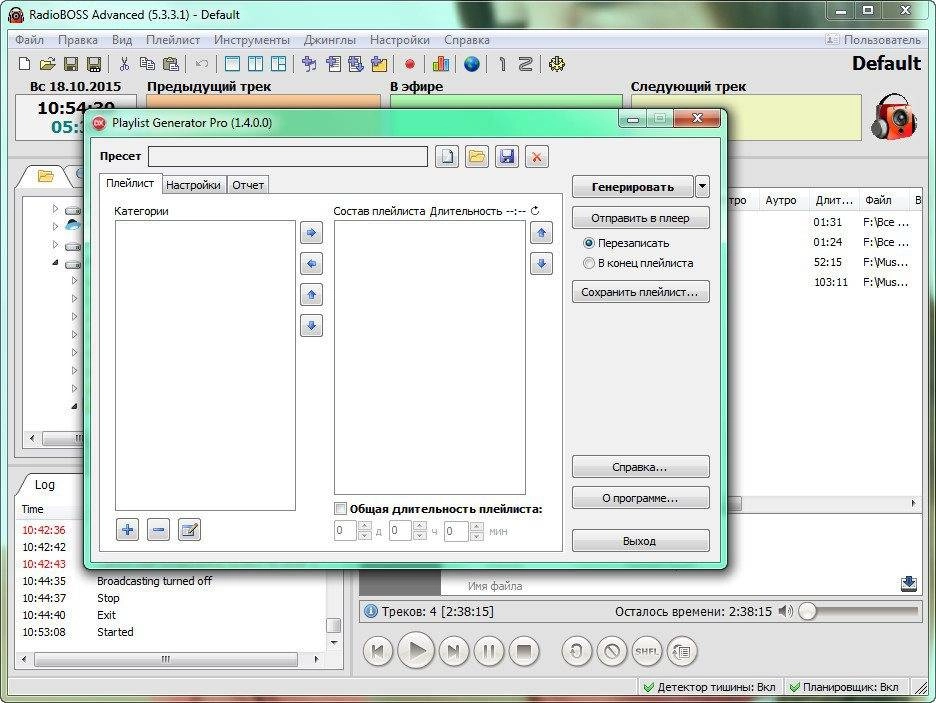The height and width of the screenshot is (703, 936).
Task: Open the Джинглы menu
Action: point(330,40)
